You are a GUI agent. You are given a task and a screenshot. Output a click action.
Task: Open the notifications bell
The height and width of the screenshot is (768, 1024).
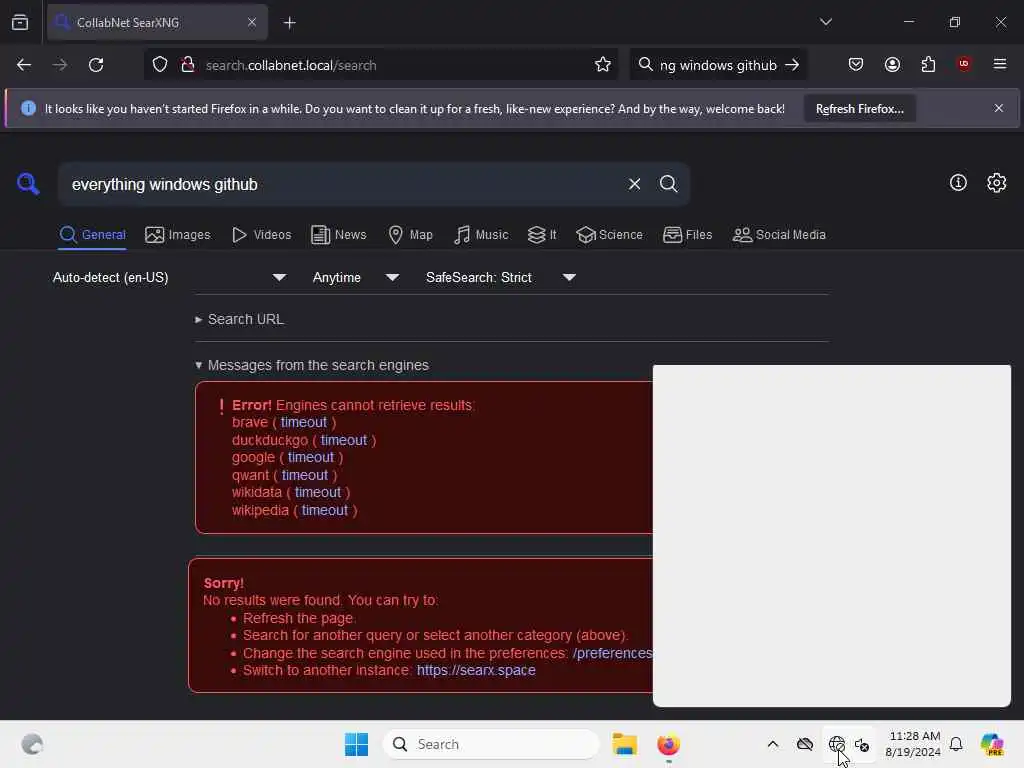956,744
